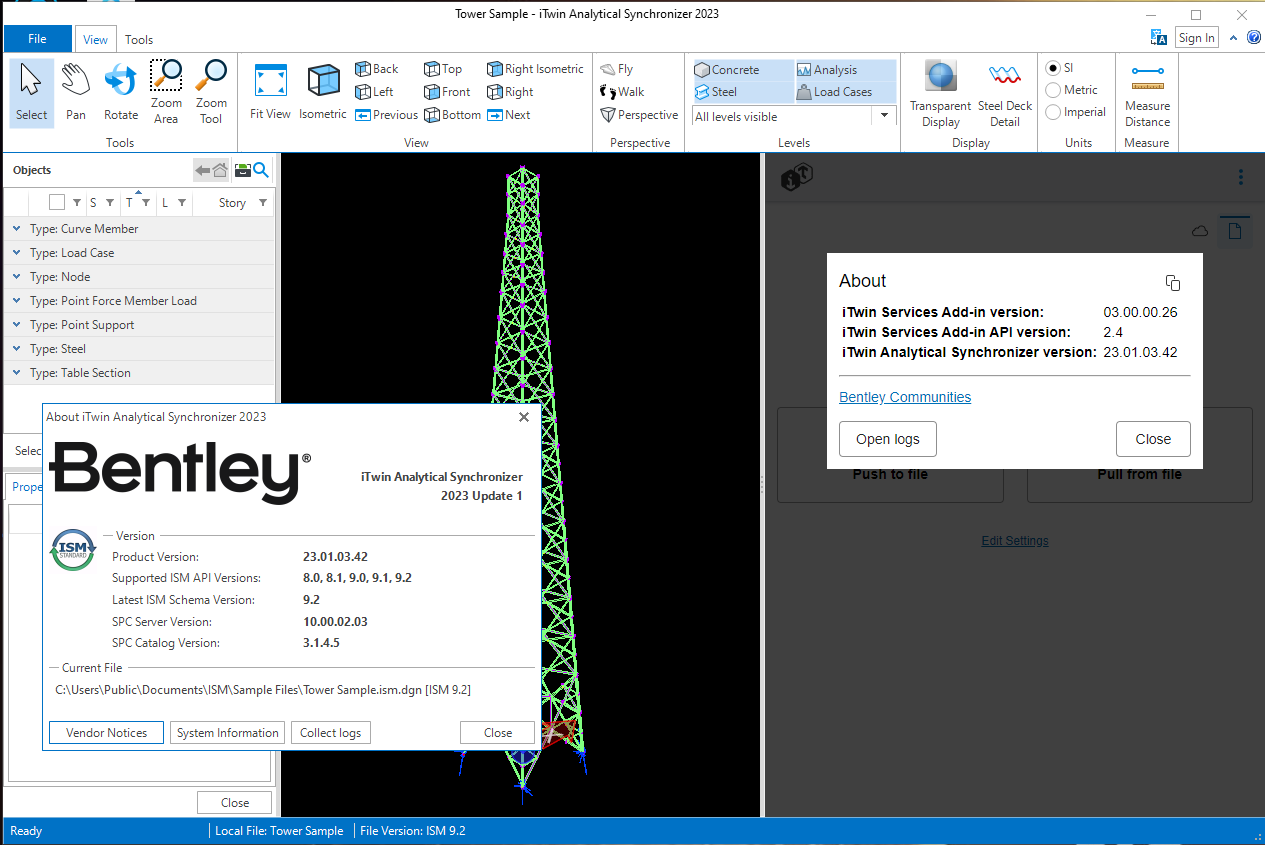
Task: Select the Zoom Tool magnifier
Action: pos(211,92)
